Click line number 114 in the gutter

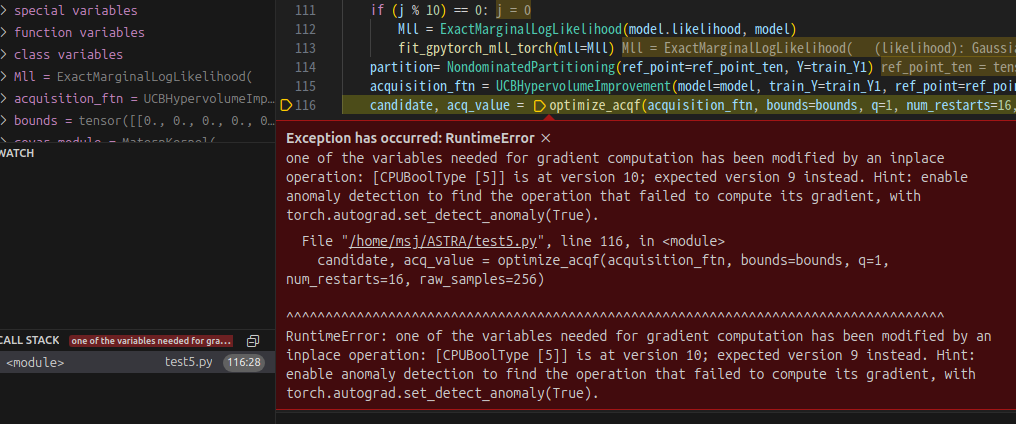click(x=305, y=67)
